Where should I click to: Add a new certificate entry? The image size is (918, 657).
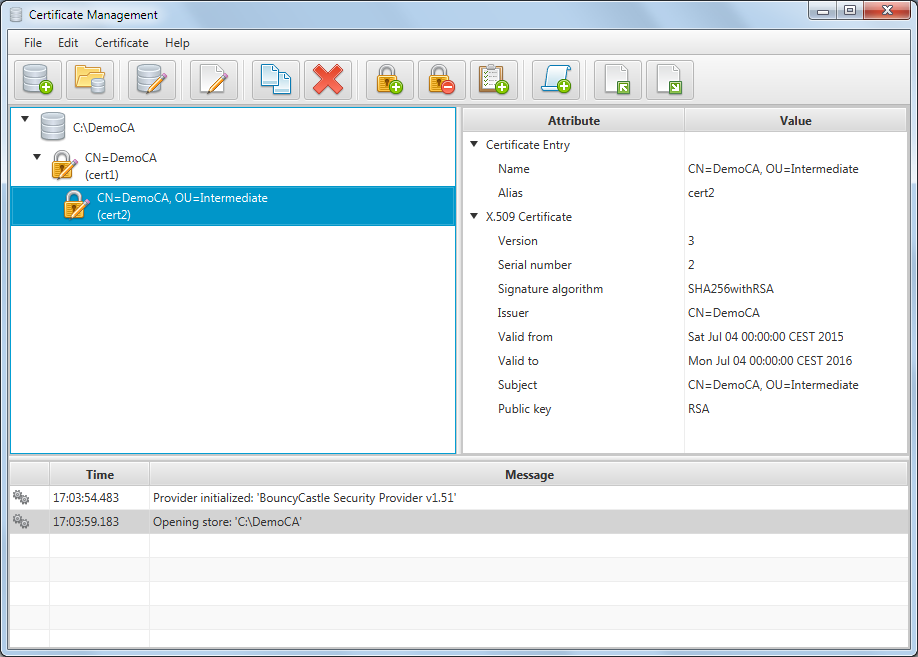pyautogui.click(x=493, y=80)
